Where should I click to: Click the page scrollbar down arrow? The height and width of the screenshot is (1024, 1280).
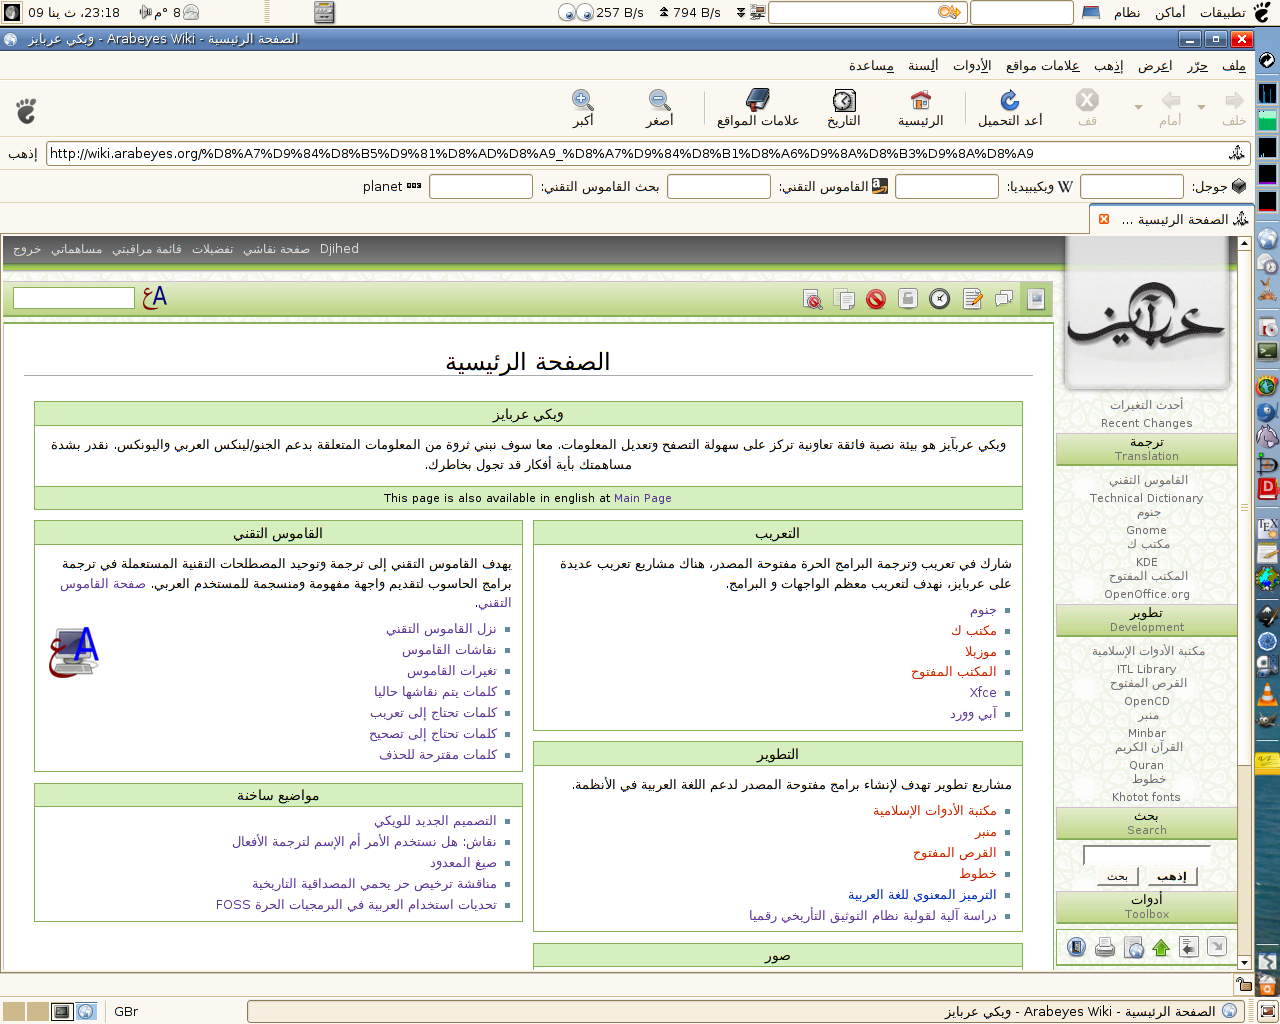pos(1245,962)
